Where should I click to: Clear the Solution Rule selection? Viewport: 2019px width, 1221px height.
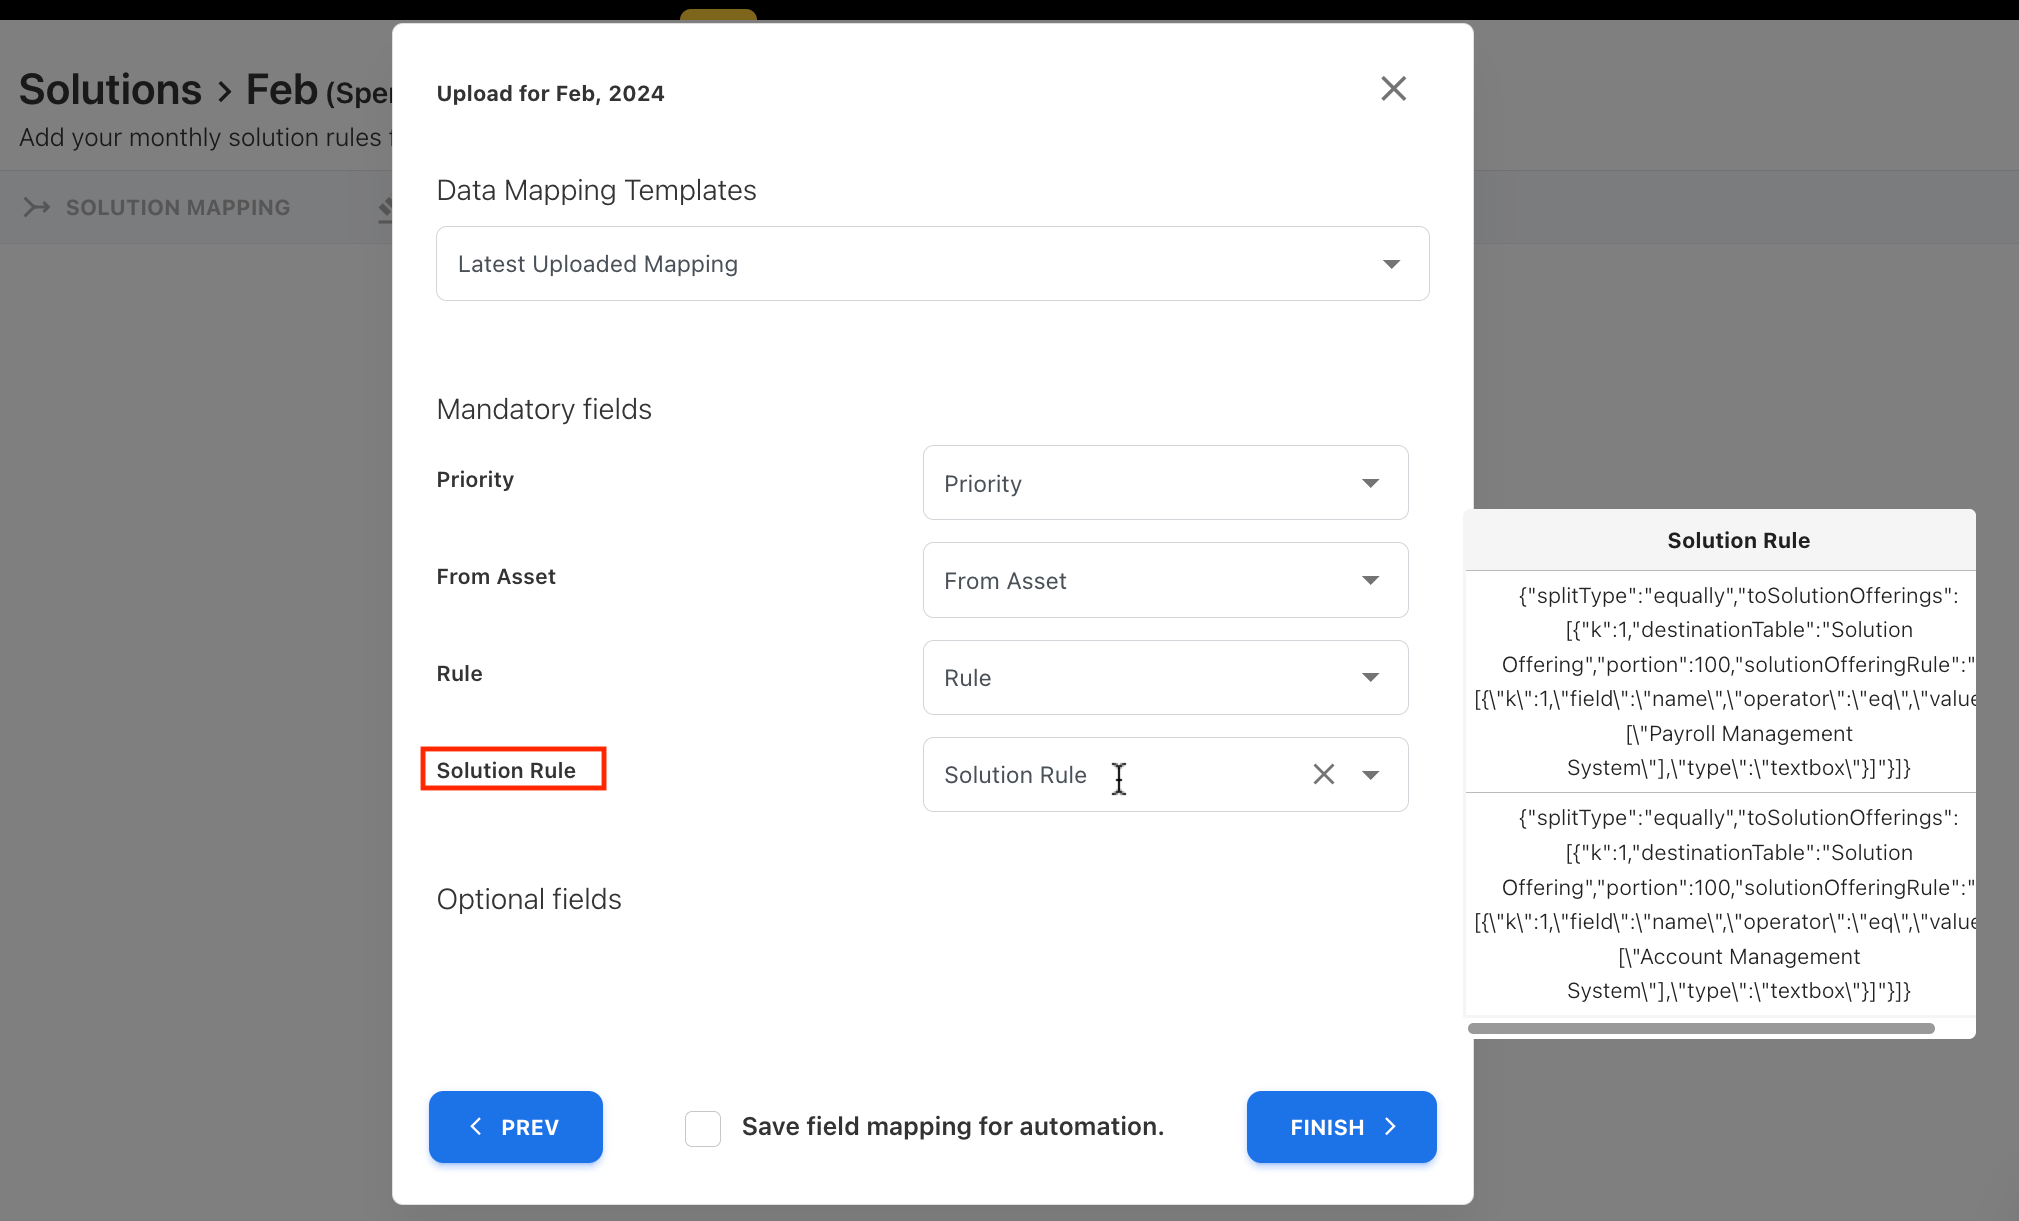(x=1323, y=774)
